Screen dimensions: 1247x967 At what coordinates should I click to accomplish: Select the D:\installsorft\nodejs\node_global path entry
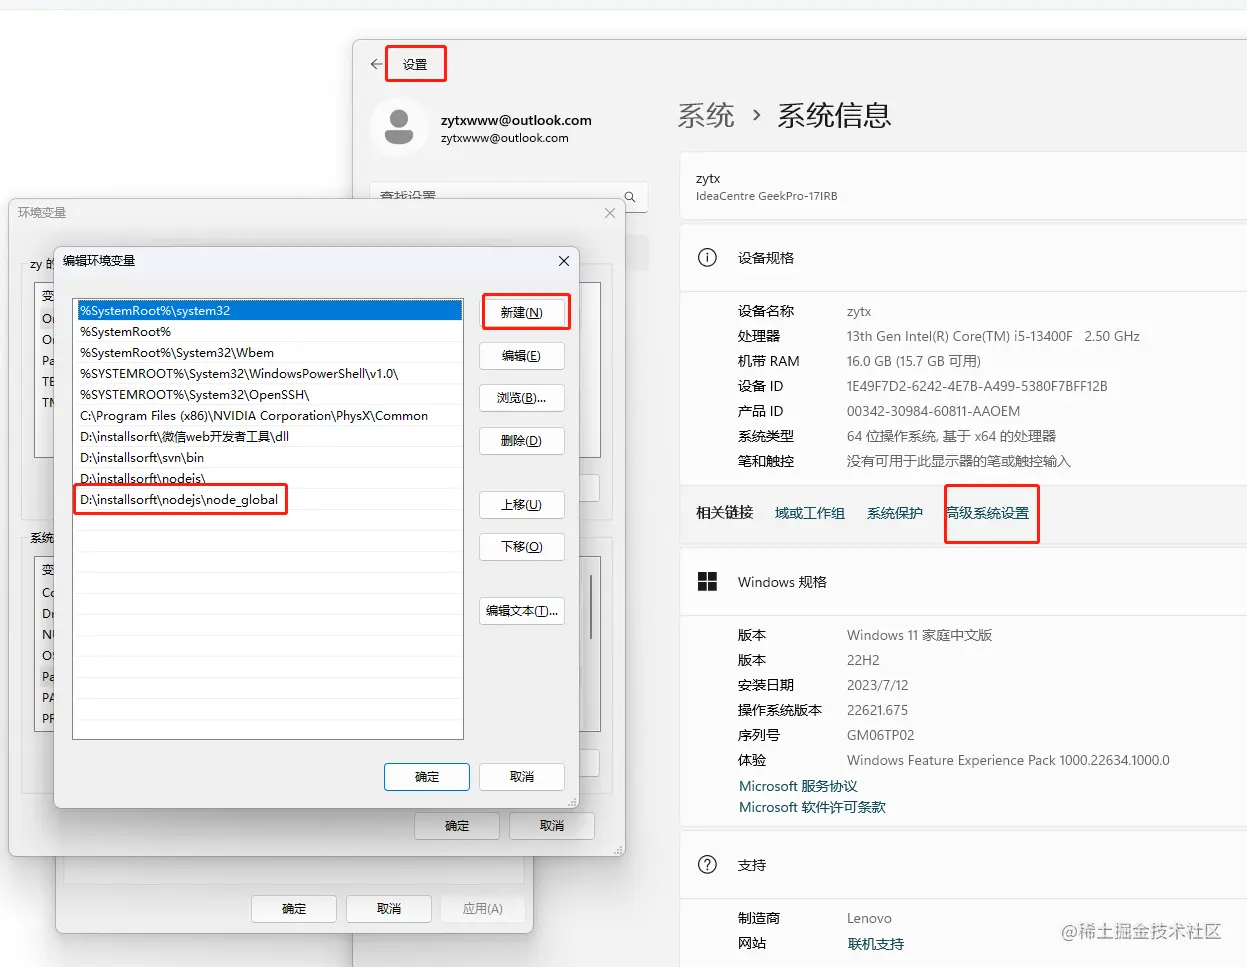point(180,499)
